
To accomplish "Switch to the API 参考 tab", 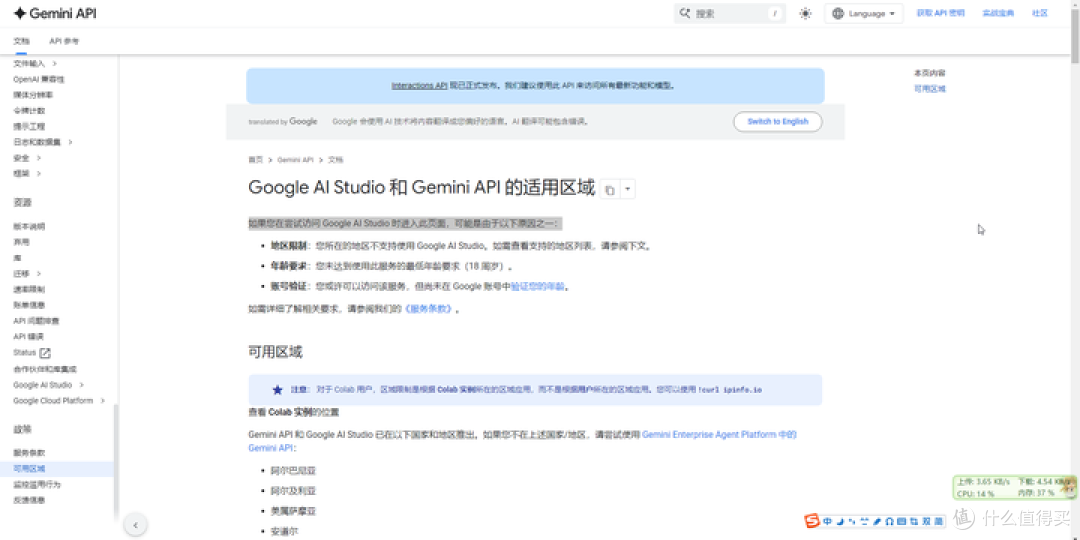I will tap(64, 41).
